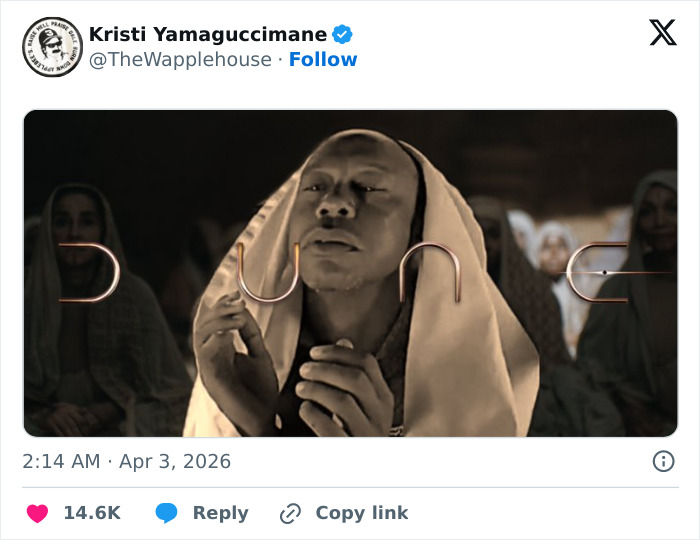Follow @TheWapplehouse
The height and width of the screenshot is (540, 700).
(323, 60)
